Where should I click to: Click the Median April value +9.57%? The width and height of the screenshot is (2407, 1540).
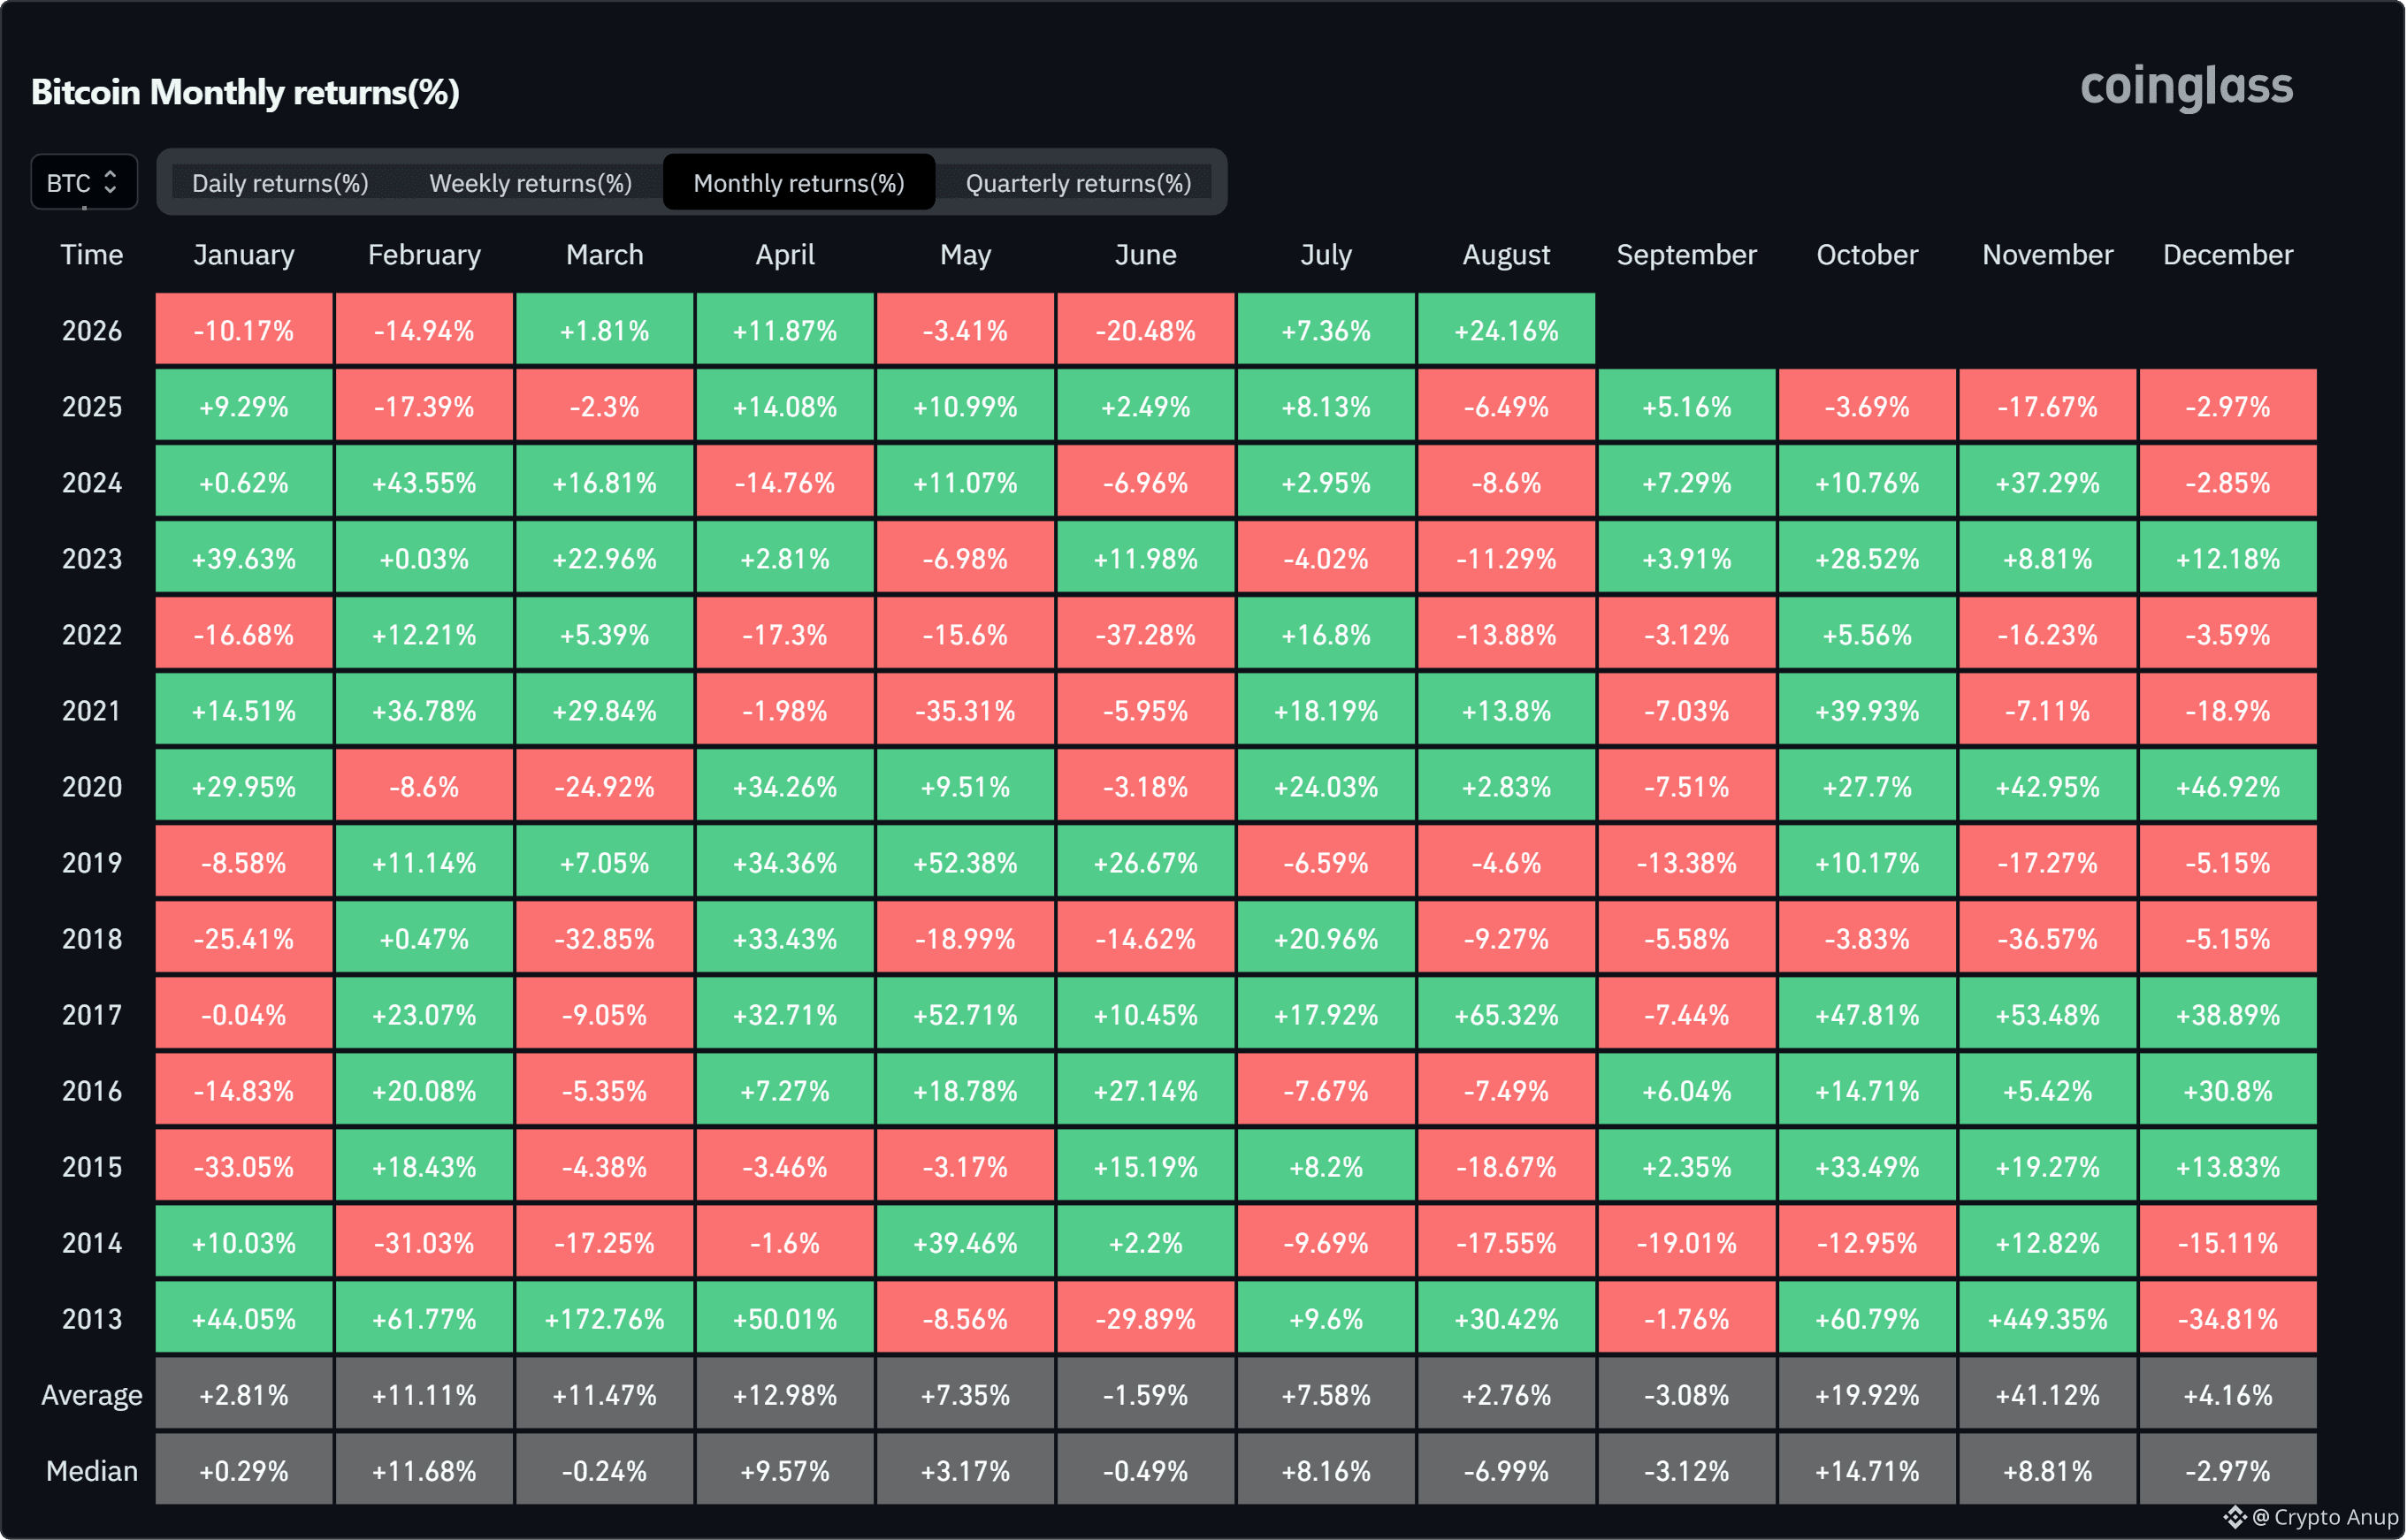(785, 1469)
